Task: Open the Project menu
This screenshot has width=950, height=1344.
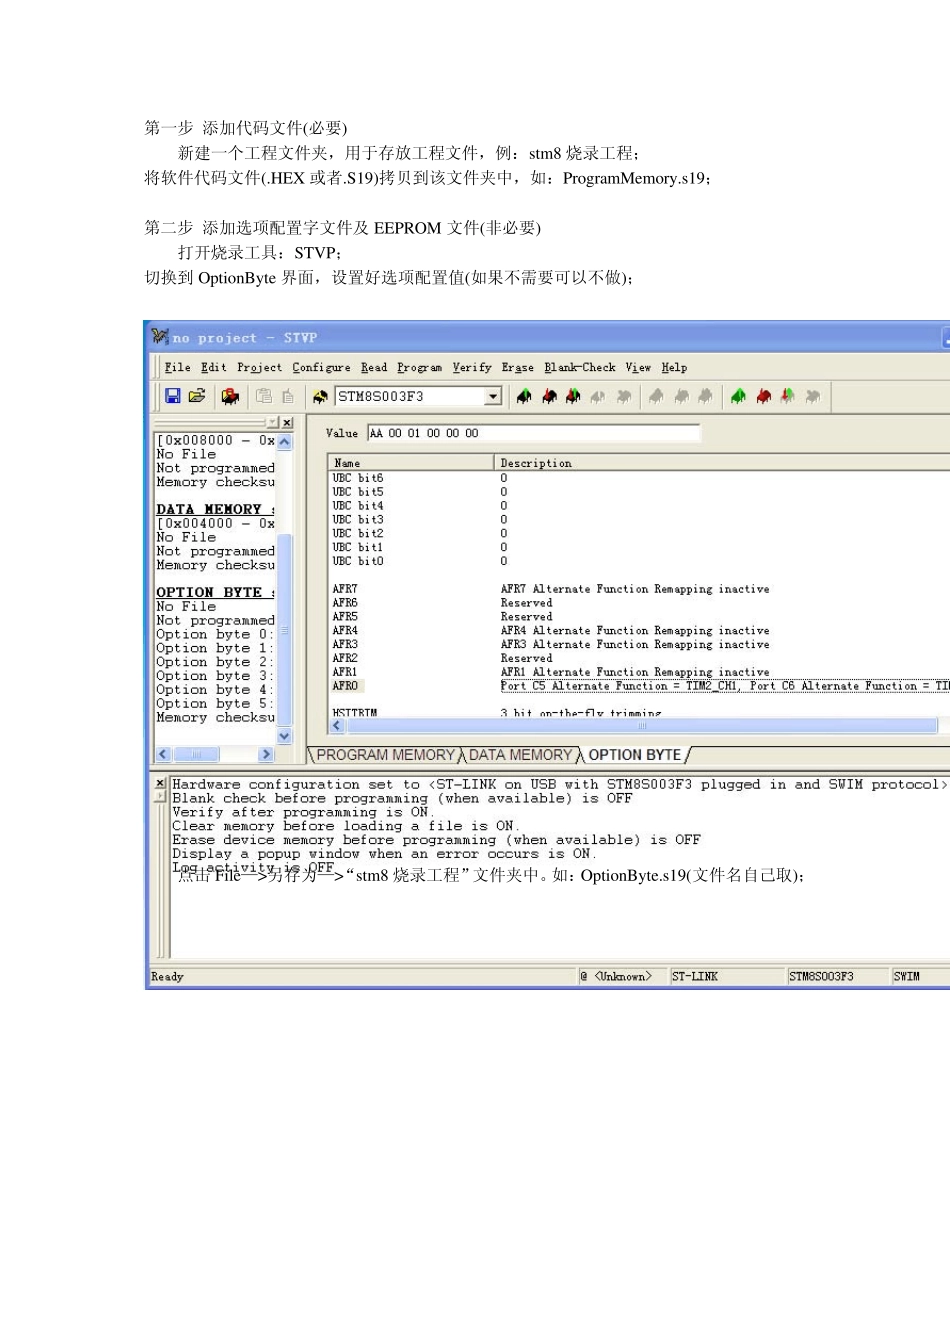Action: [260, 367]
